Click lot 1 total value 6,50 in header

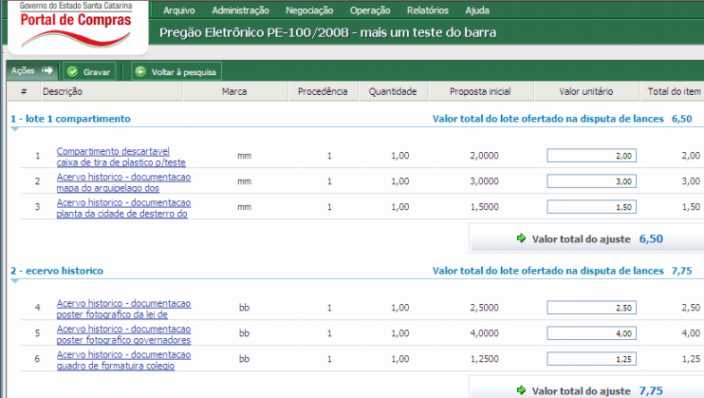682,119
